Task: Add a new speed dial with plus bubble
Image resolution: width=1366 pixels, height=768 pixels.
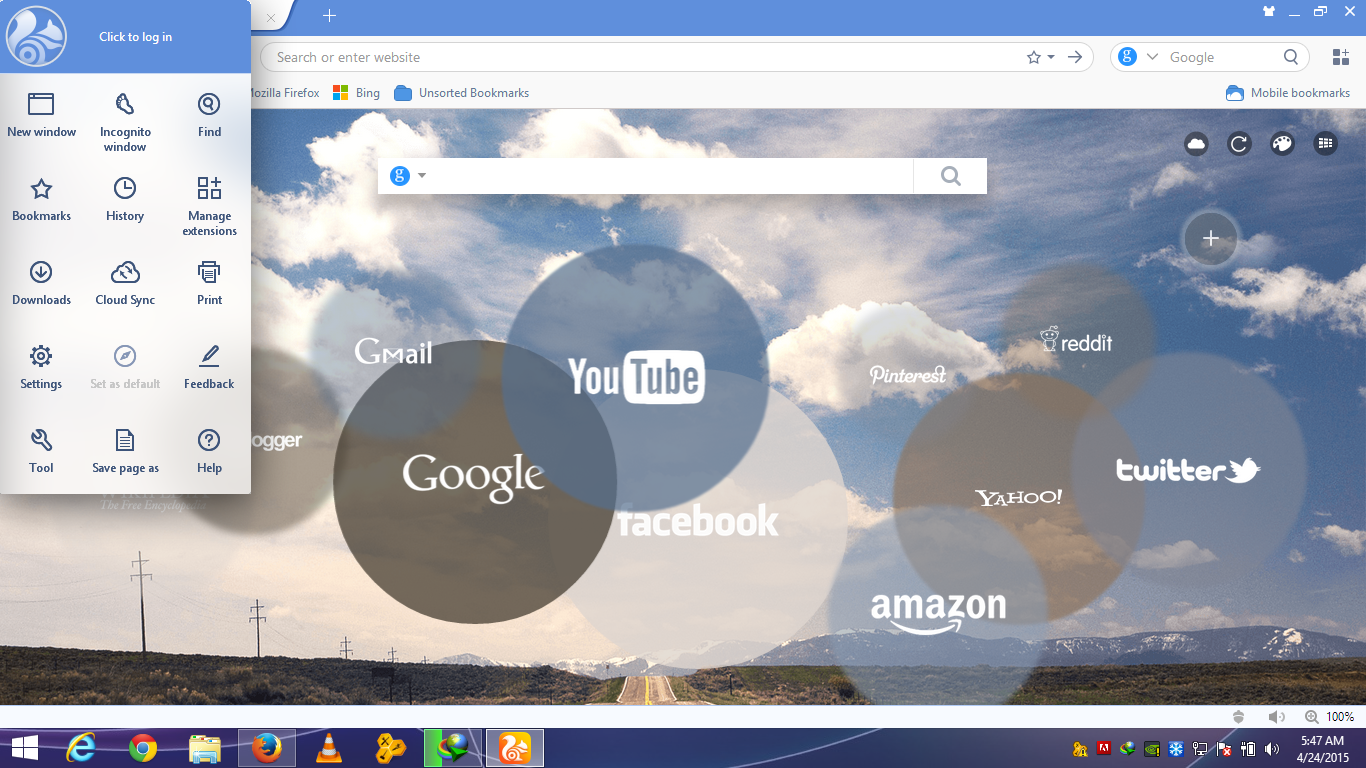Action: pyautogui.click(x=1210, y=238)
